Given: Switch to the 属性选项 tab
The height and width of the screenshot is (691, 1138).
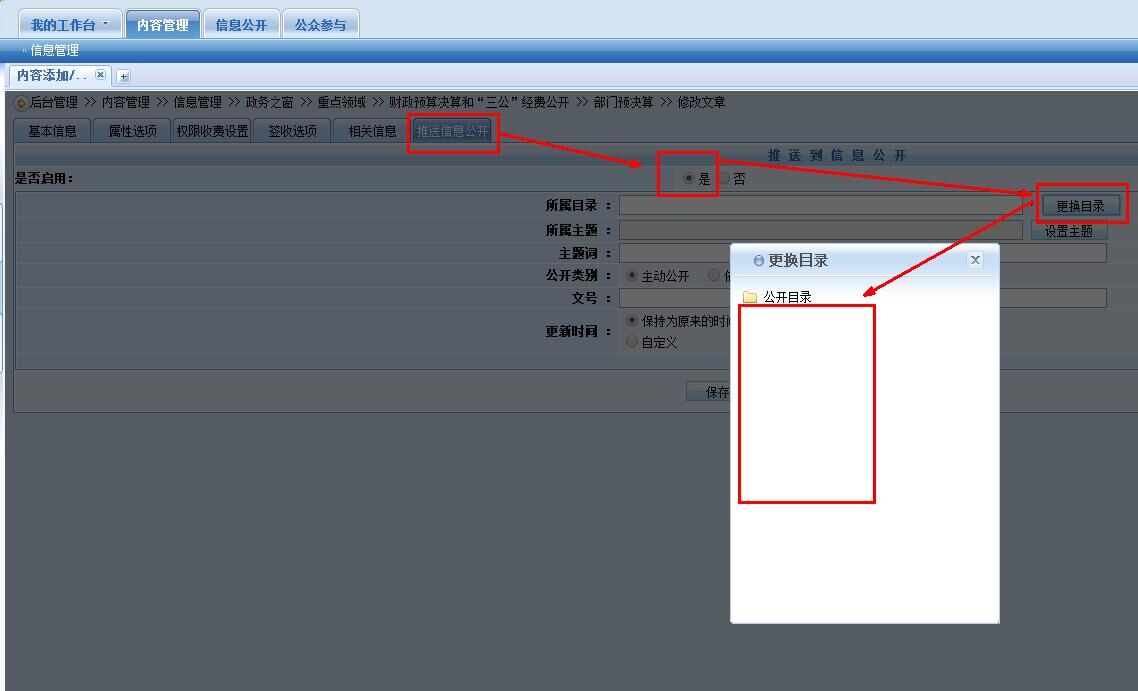Looking at the screenshot, I should [x=132, y=131].
